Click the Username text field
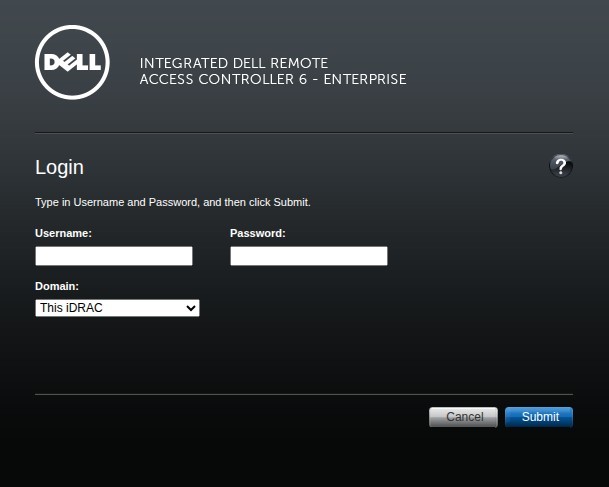609x487 pixels. click(113, 256)
